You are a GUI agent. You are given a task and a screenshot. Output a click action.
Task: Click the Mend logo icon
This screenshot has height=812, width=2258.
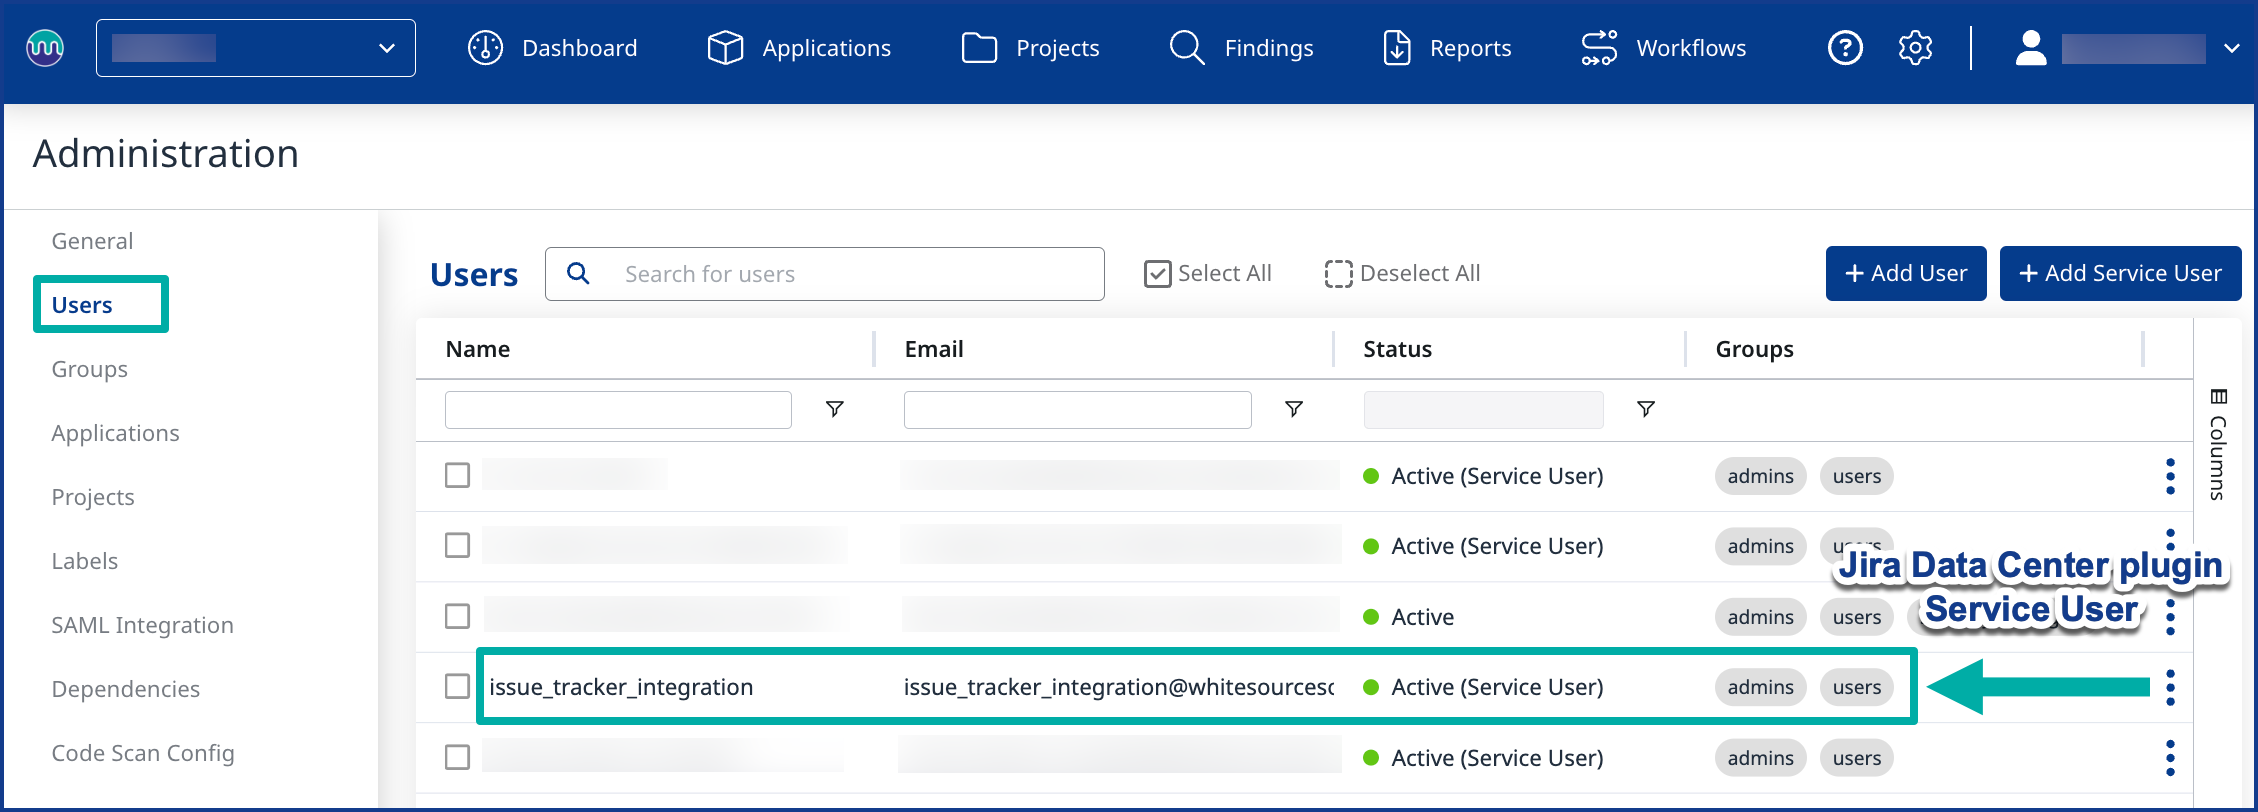tap(45, 47)
